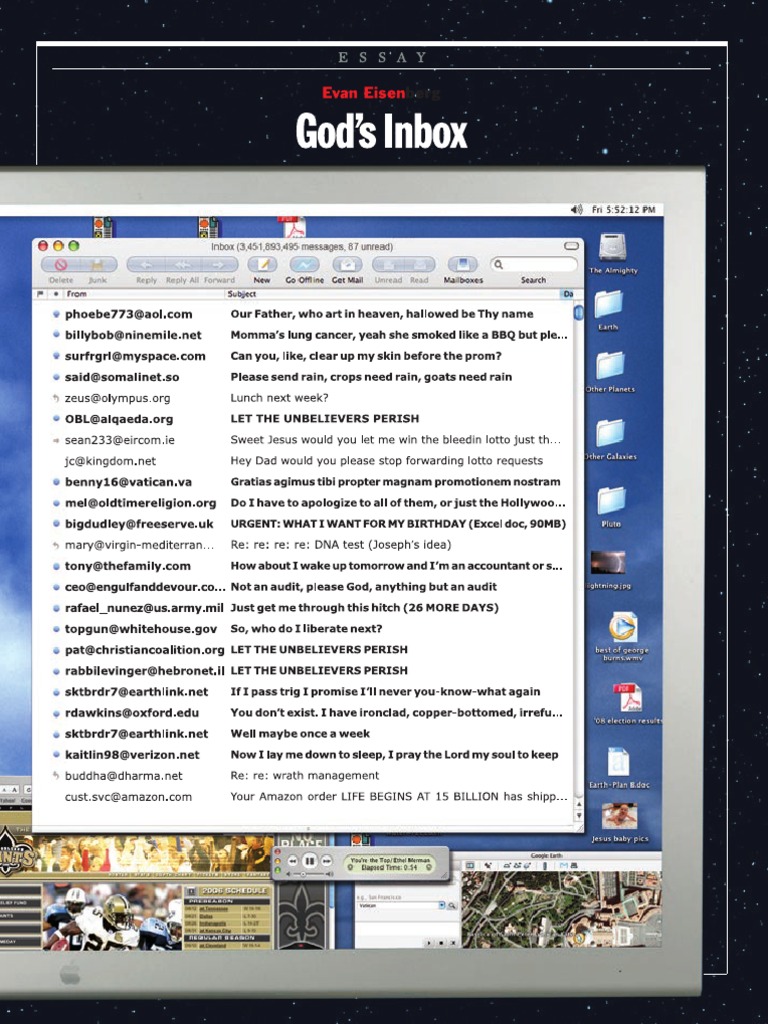
Task: Select topgun@whitehouse.gov message
Action: (x=303, y=629)
